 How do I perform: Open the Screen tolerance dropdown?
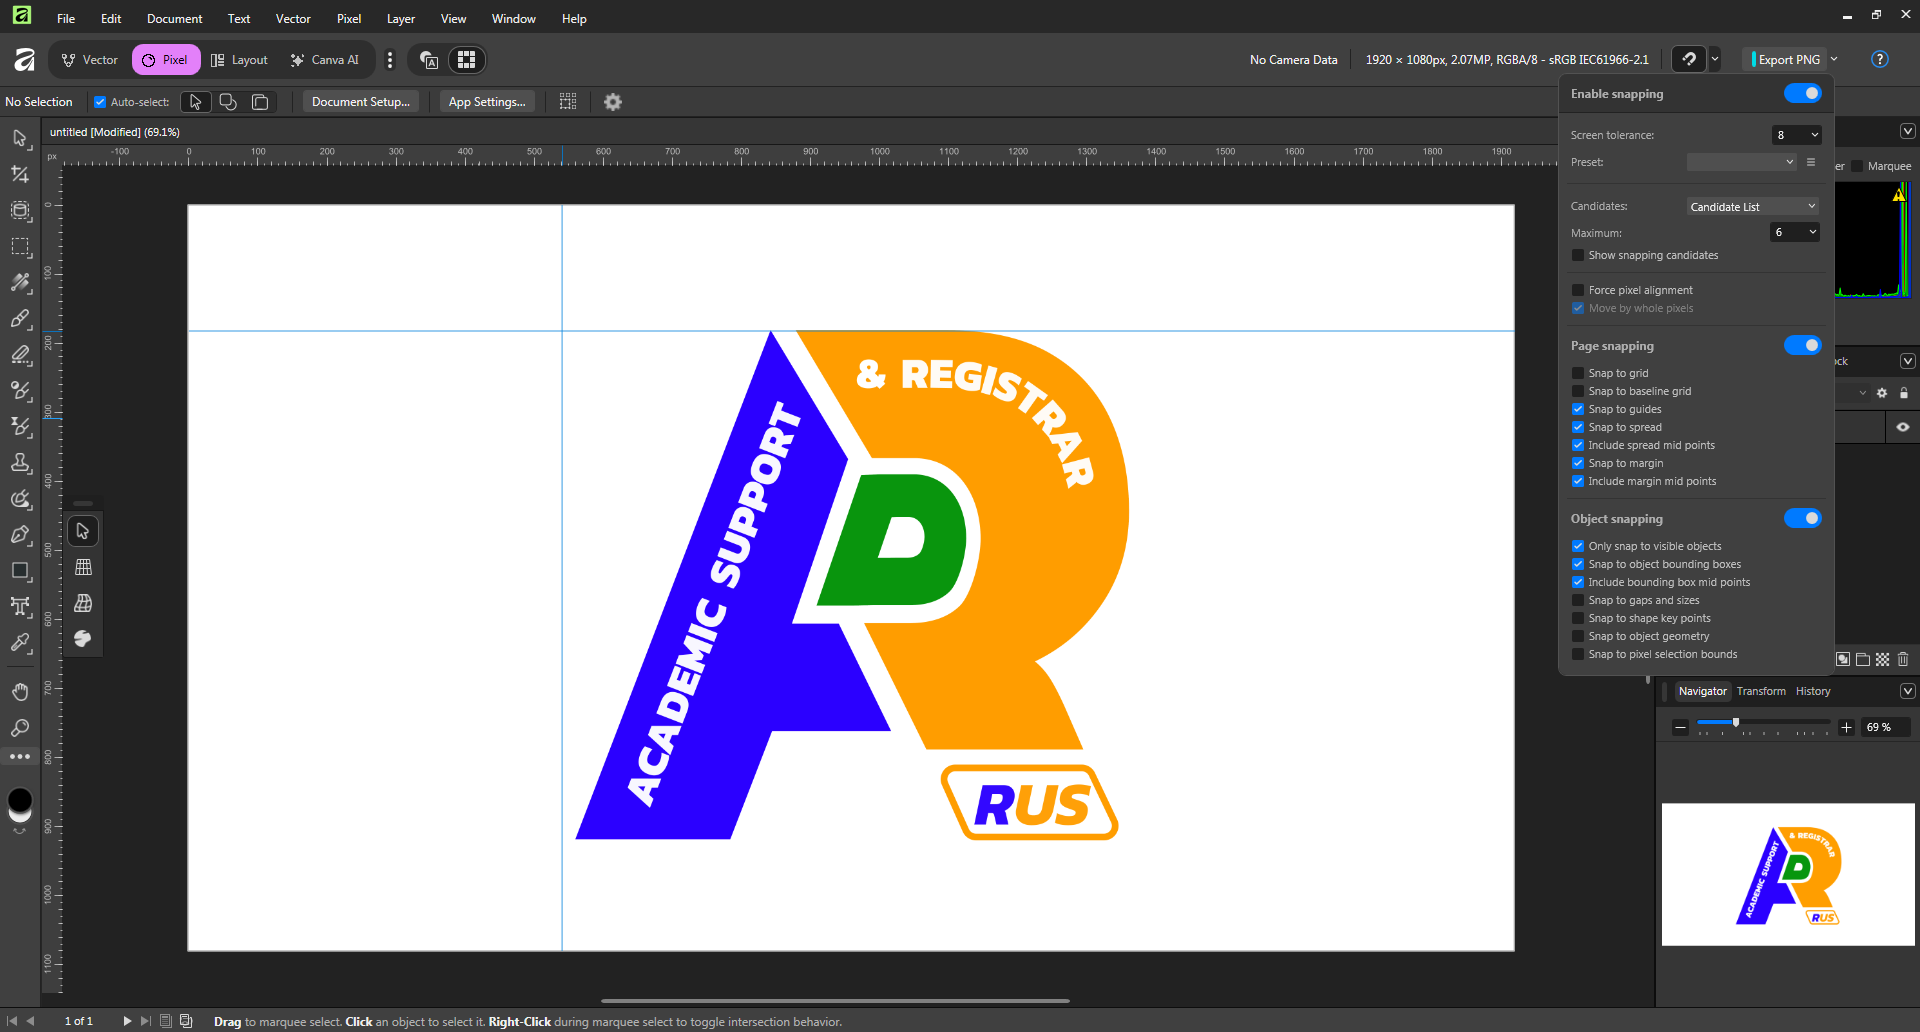[x=1796, y=135]
